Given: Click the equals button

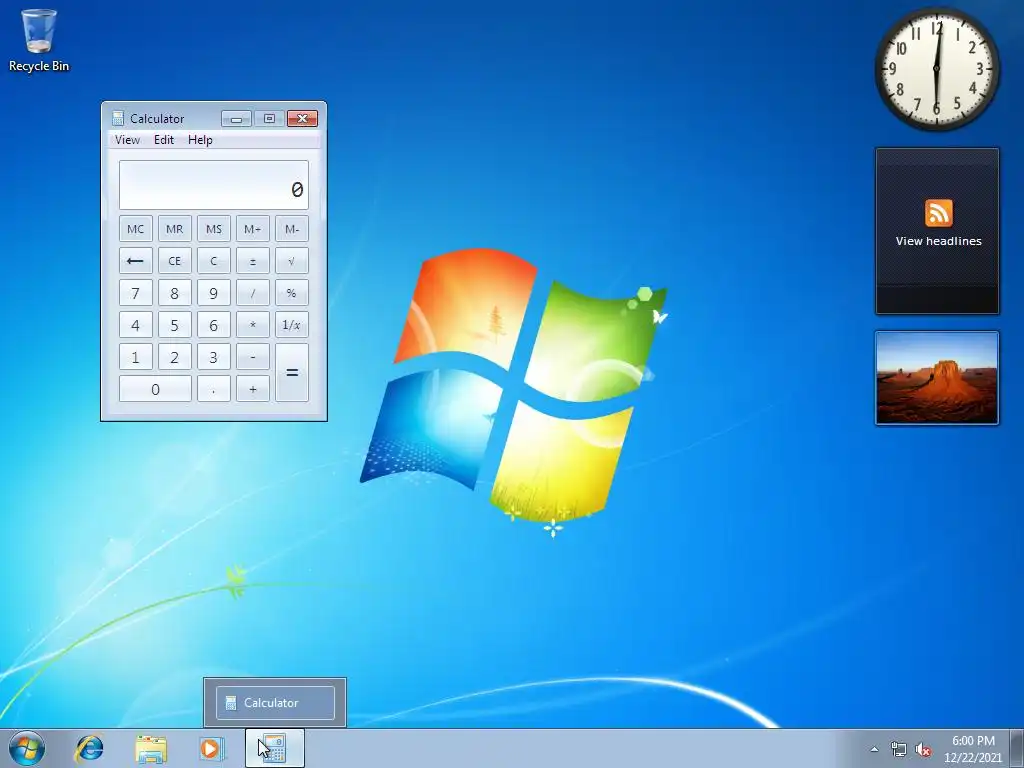Looking at the screenshot, I should coord(292,372).
